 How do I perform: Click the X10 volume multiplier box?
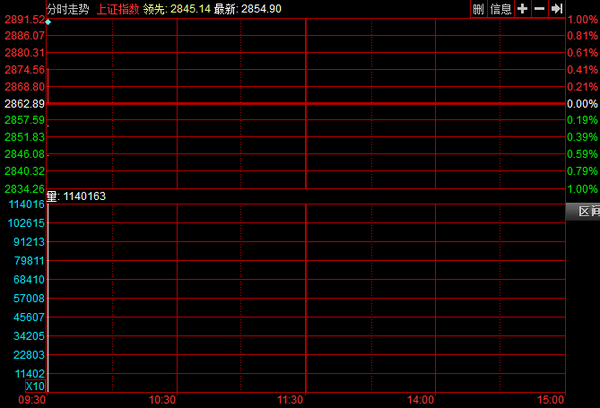35,386
